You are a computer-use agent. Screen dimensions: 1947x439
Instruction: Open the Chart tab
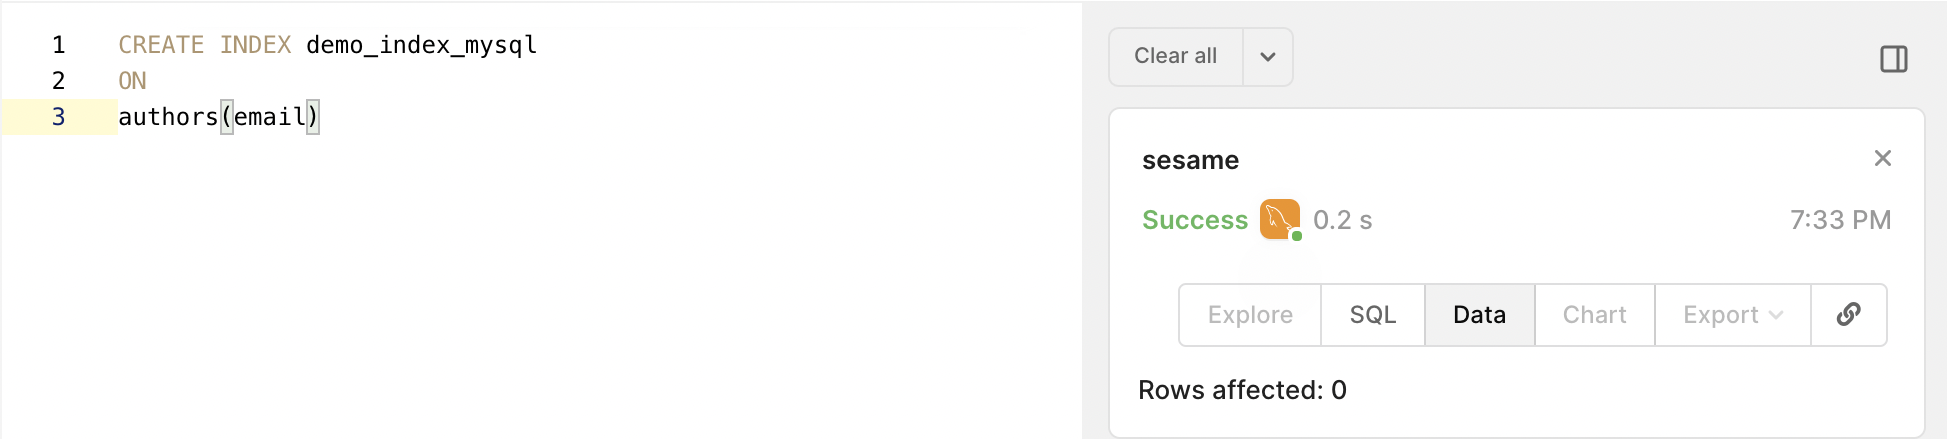click(1594, 315)
